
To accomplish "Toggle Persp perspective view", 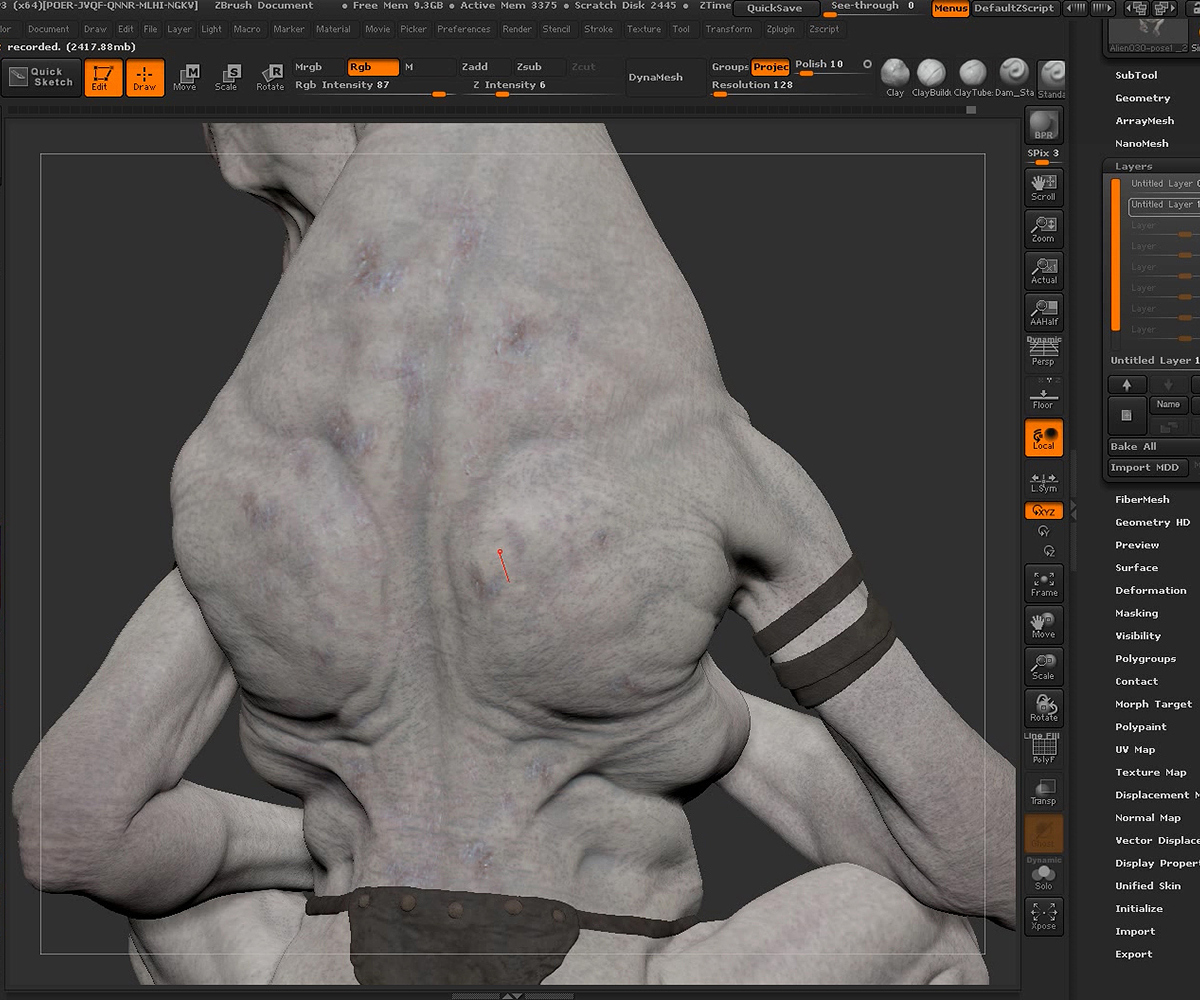I will tap(1043, 353).
